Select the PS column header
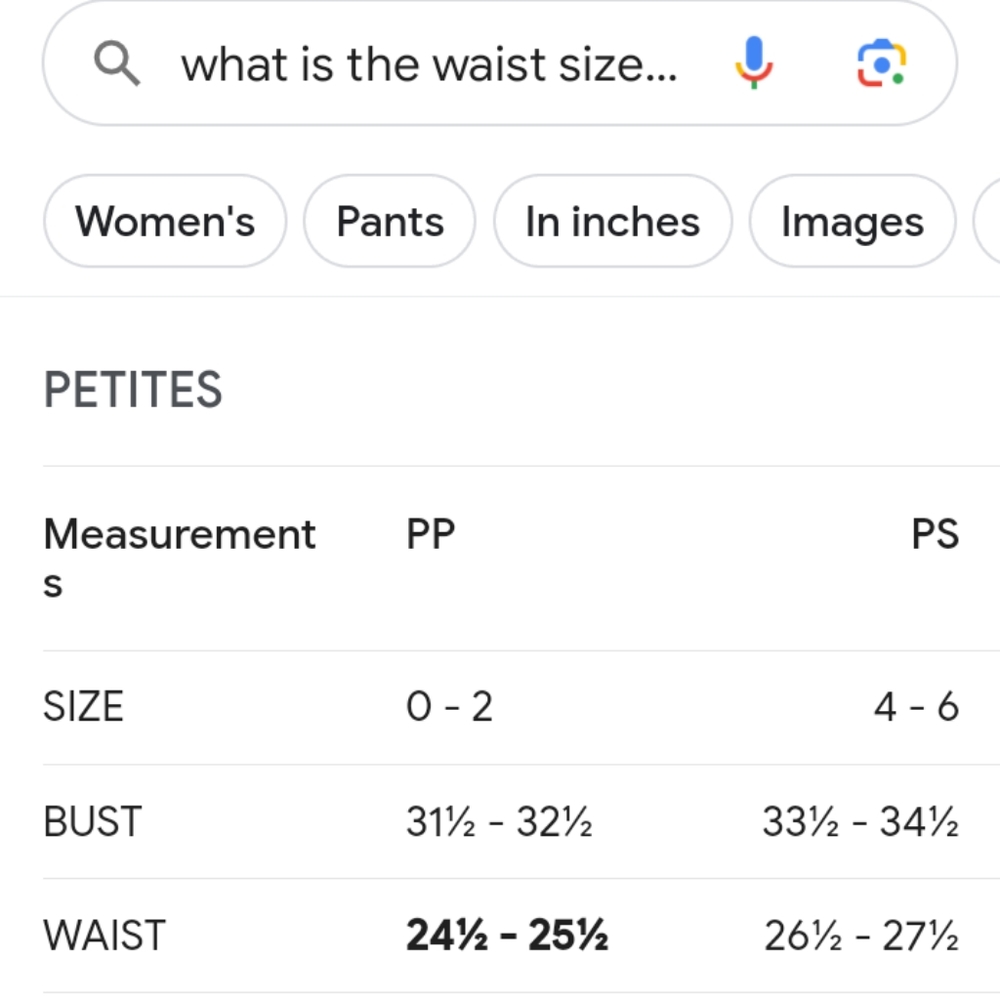This screenshot has height=1000, width=1000. [935, 534]
